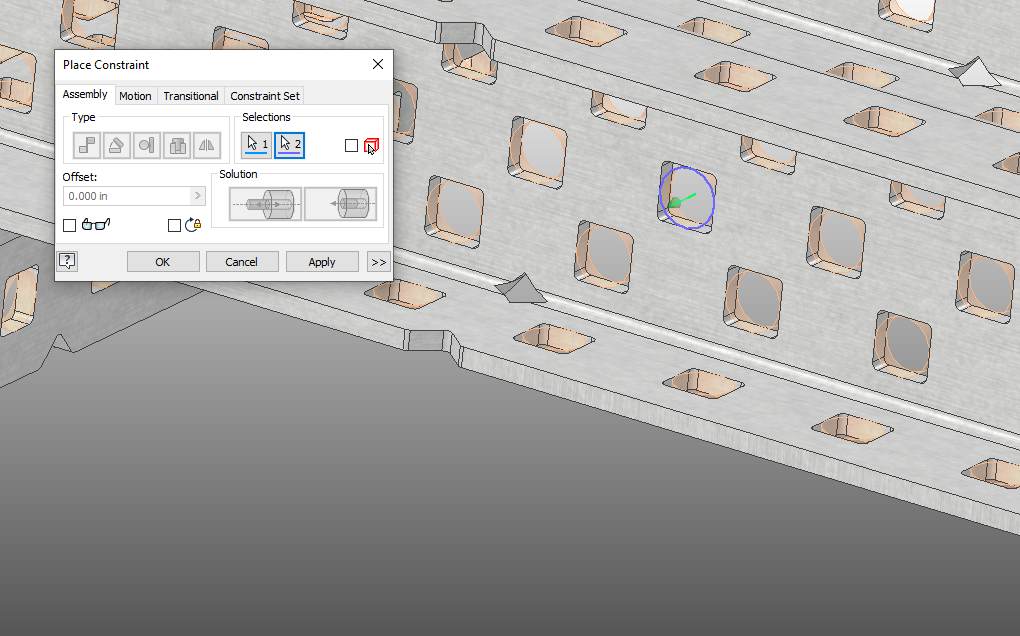Toggle the Show Preview checkbox
Screen dimensions: 1020x636
click(70, 226)
